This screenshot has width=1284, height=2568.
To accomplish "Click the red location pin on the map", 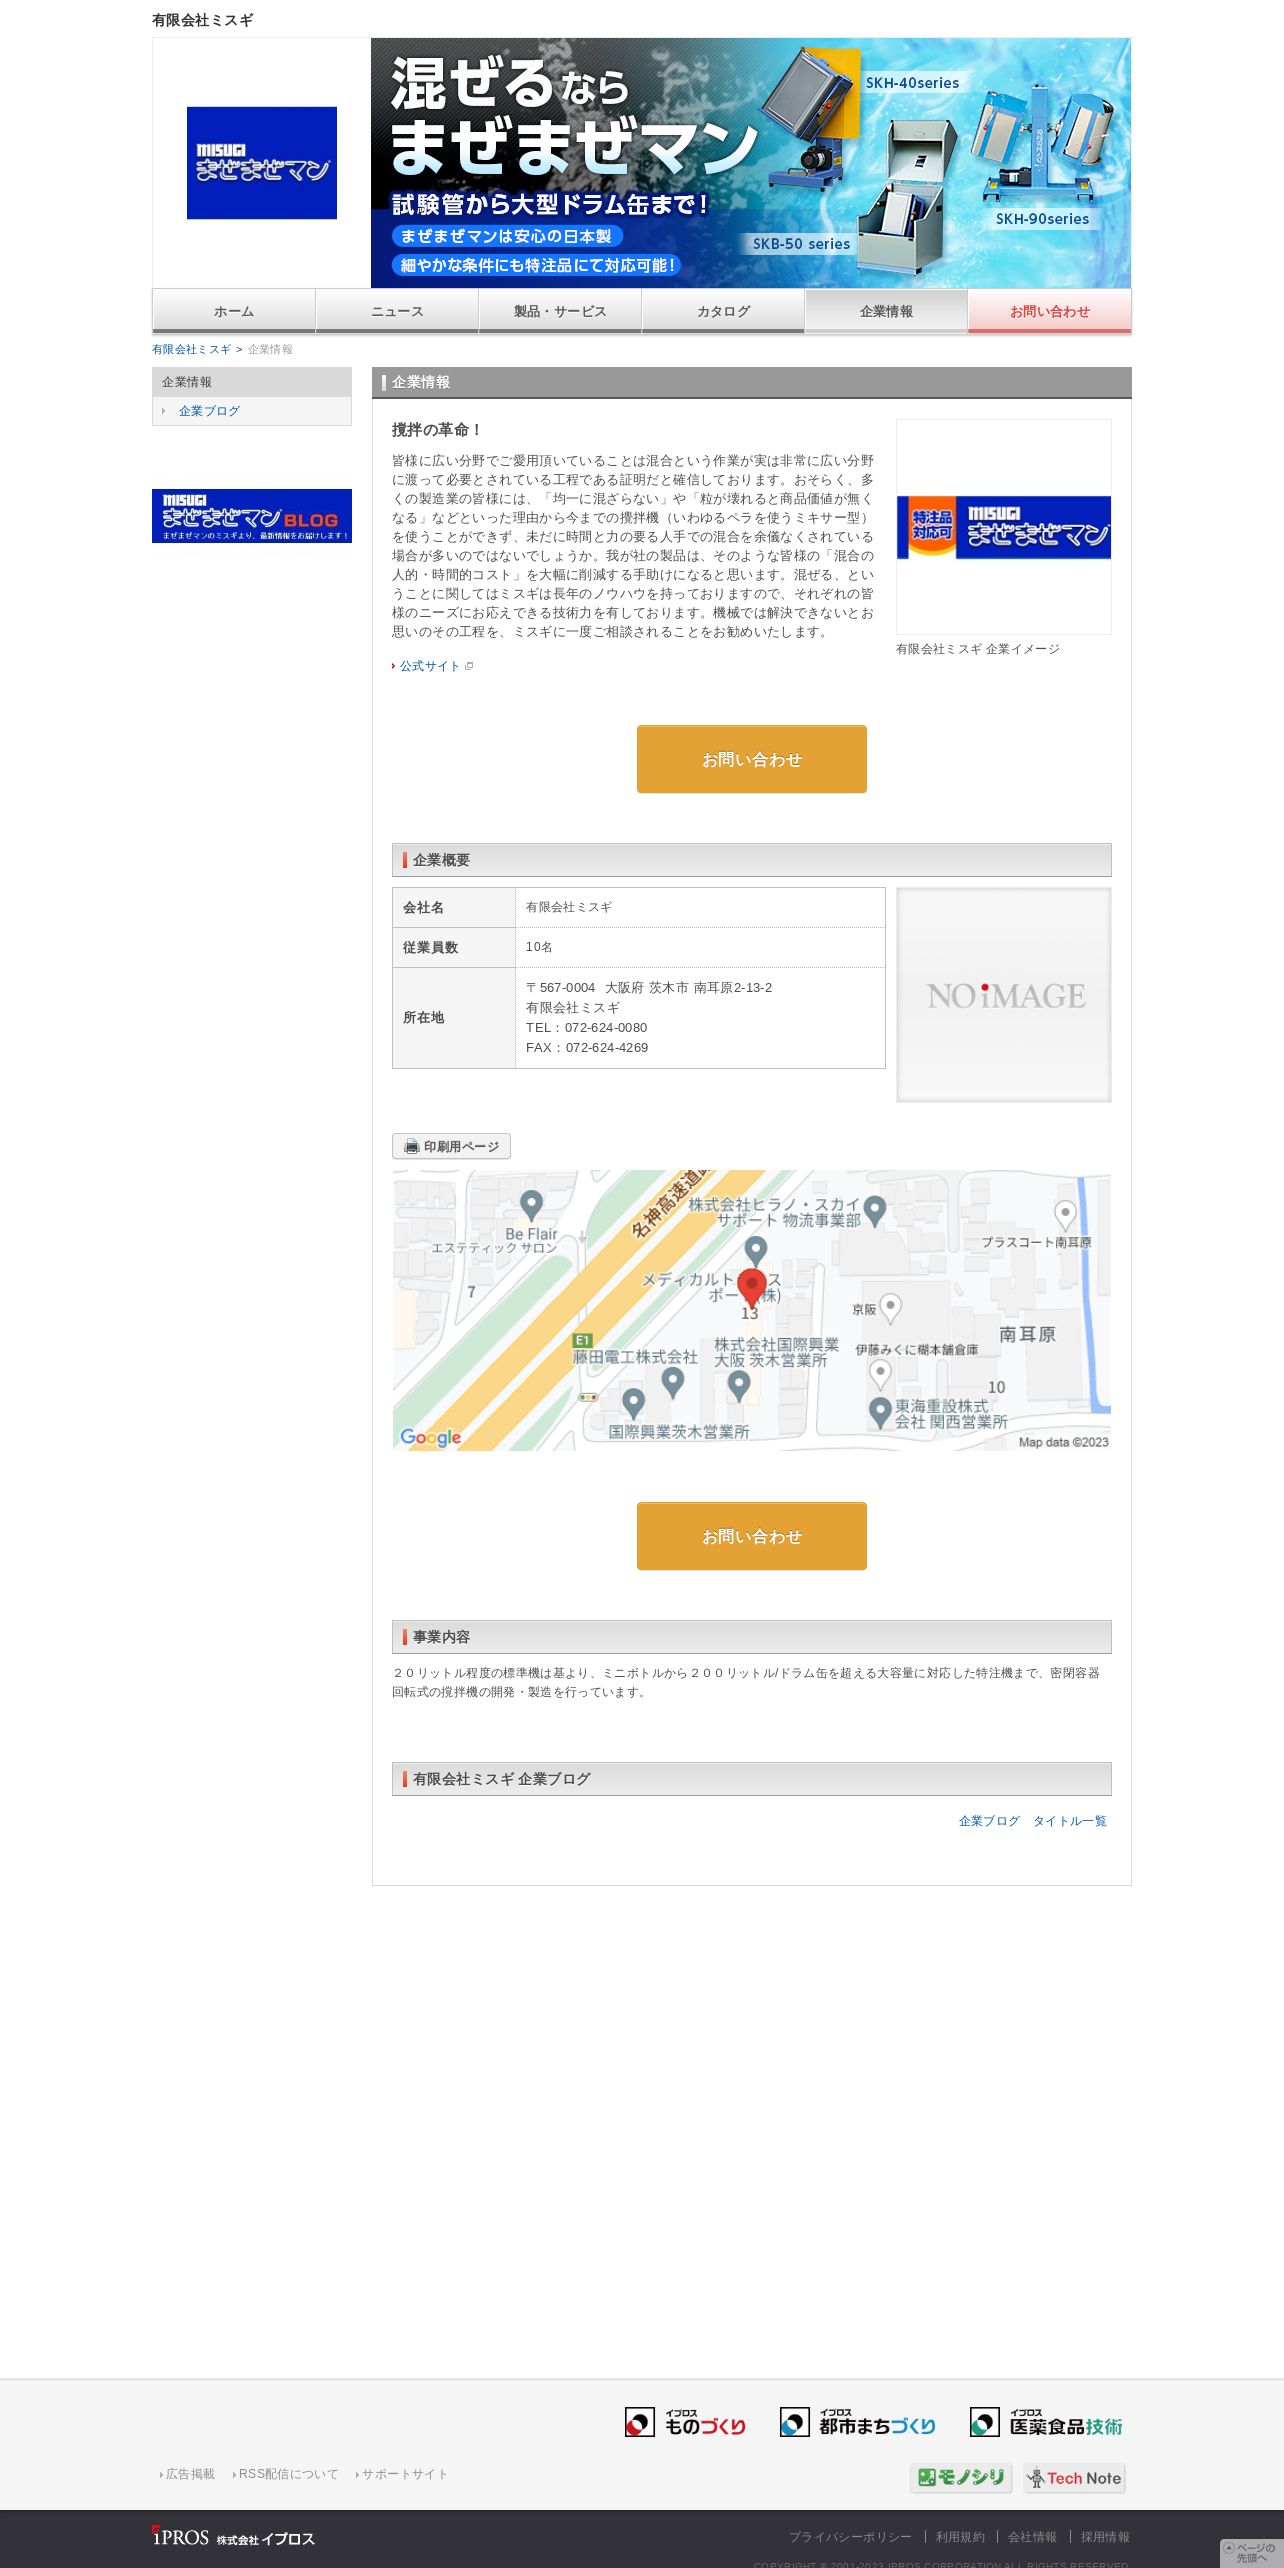I will pyautogui.click(x=752, y=1288).
